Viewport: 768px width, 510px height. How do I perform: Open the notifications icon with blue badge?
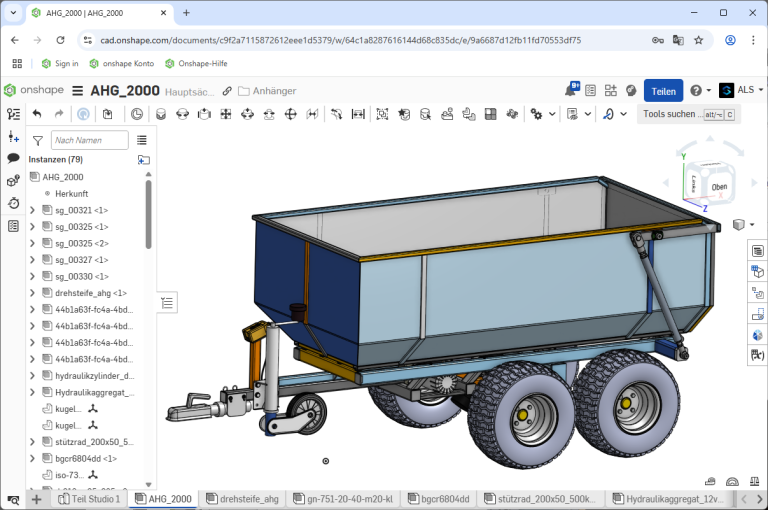click(x=572, y=90)
